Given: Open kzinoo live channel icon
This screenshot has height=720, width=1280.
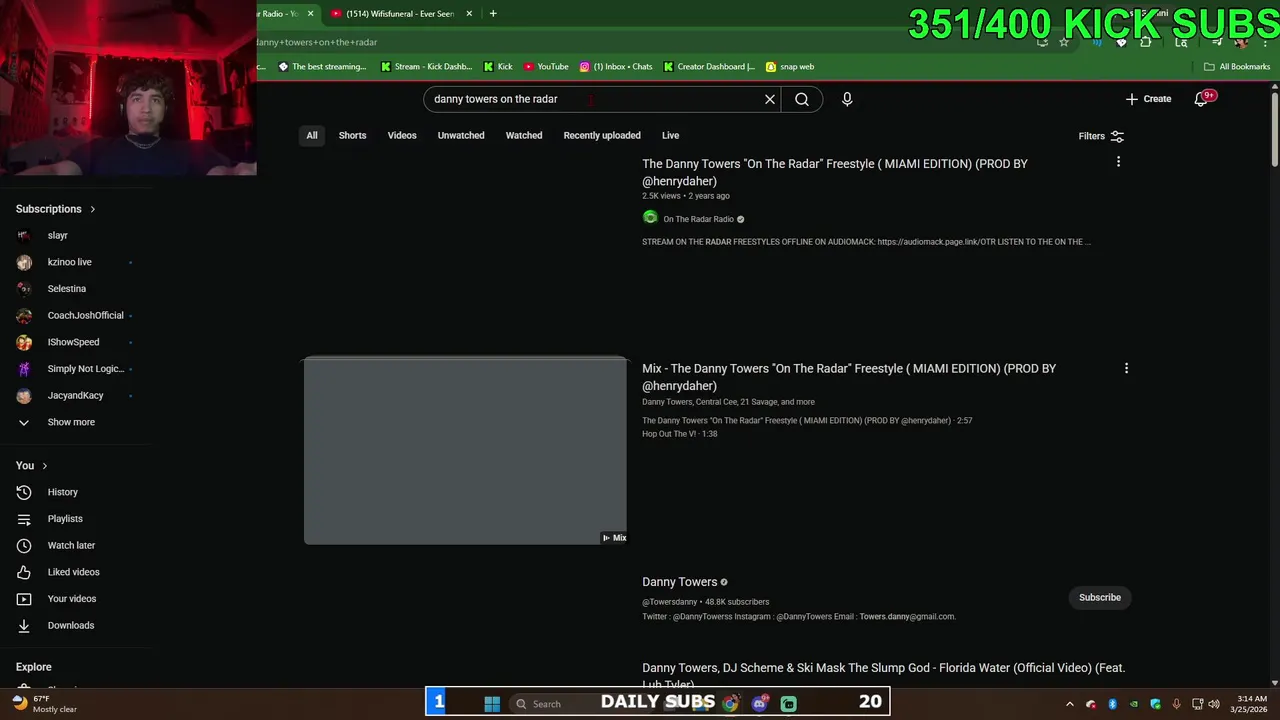Looking at the screenshot, I should click(24, 262).
